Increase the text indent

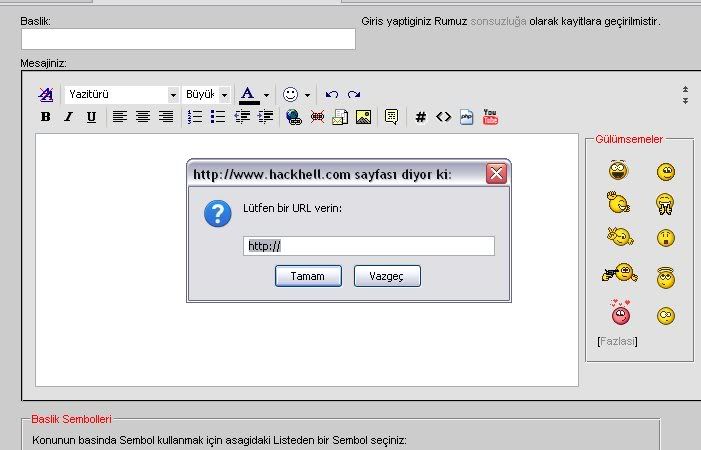265,117
